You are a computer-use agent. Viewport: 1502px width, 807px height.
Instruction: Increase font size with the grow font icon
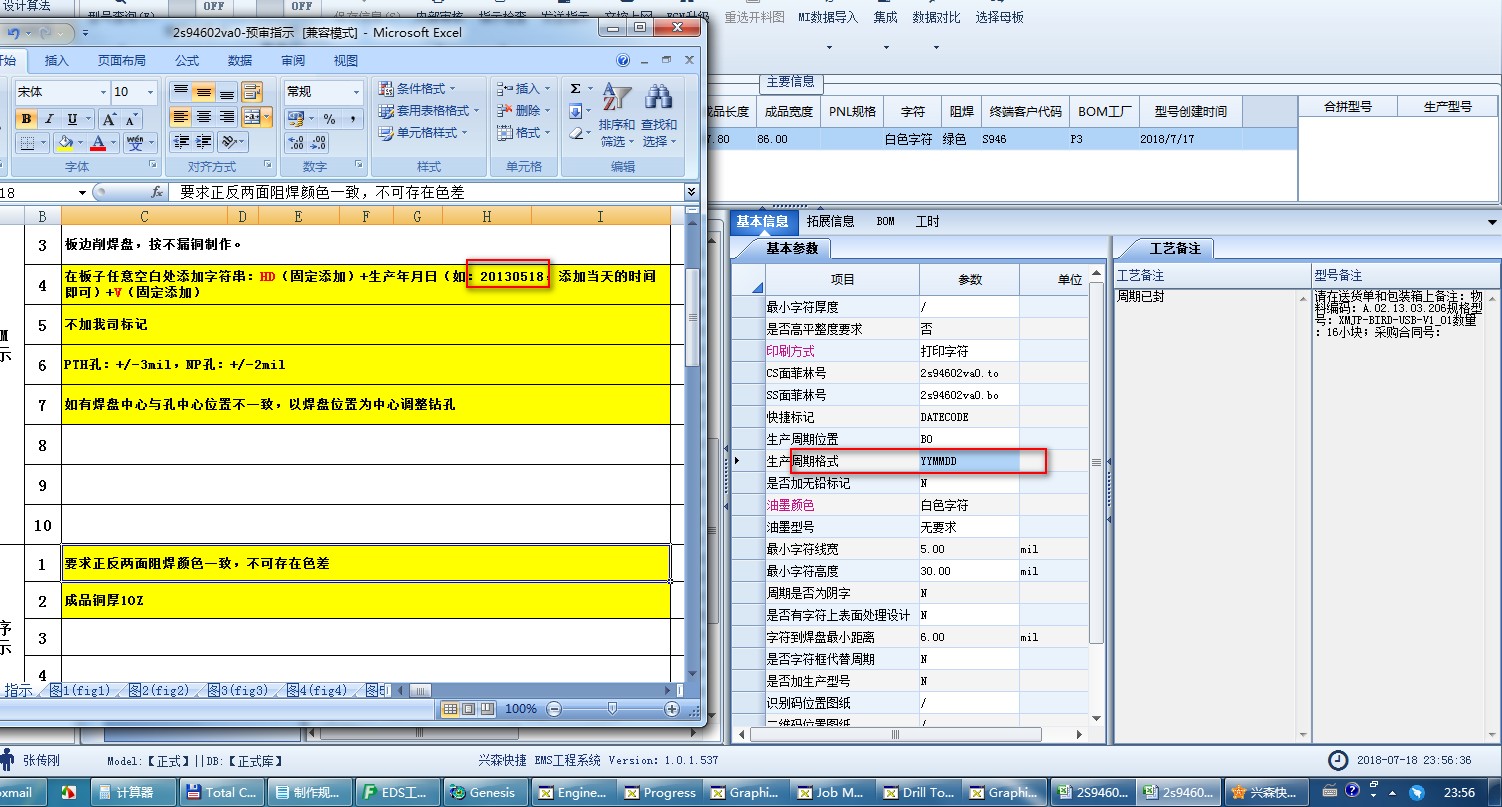point(108,119)
